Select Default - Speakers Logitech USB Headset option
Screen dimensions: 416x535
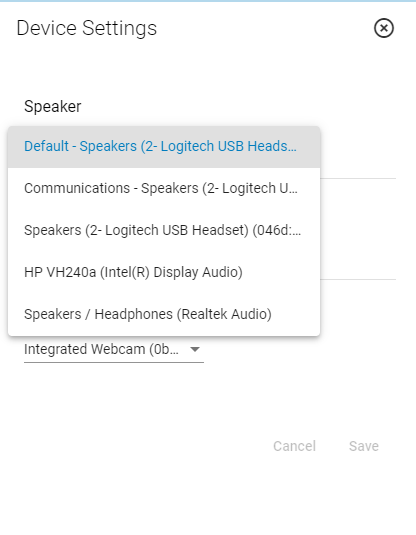pos(164,147)
